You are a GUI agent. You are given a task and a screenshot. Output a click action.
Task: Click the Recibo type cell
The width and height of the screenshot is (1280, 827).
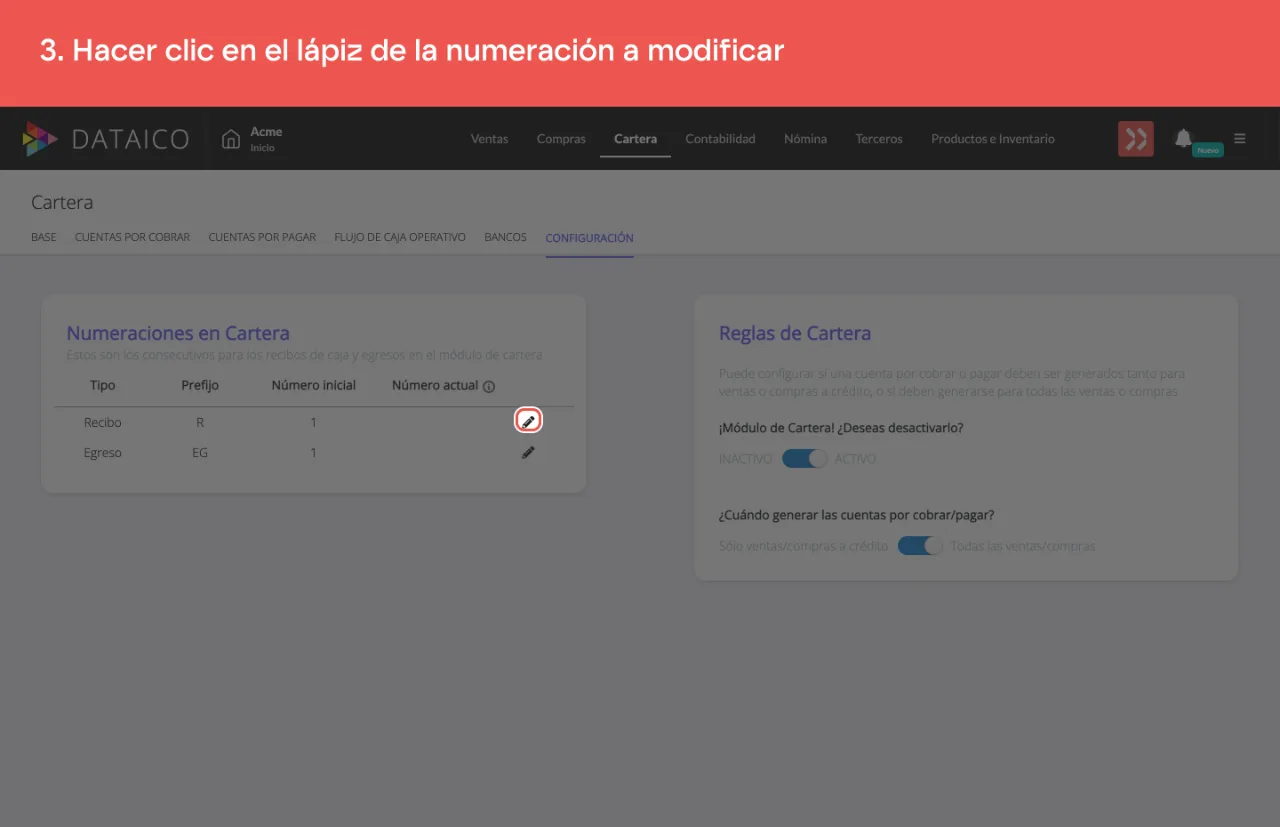pos(103,423)
